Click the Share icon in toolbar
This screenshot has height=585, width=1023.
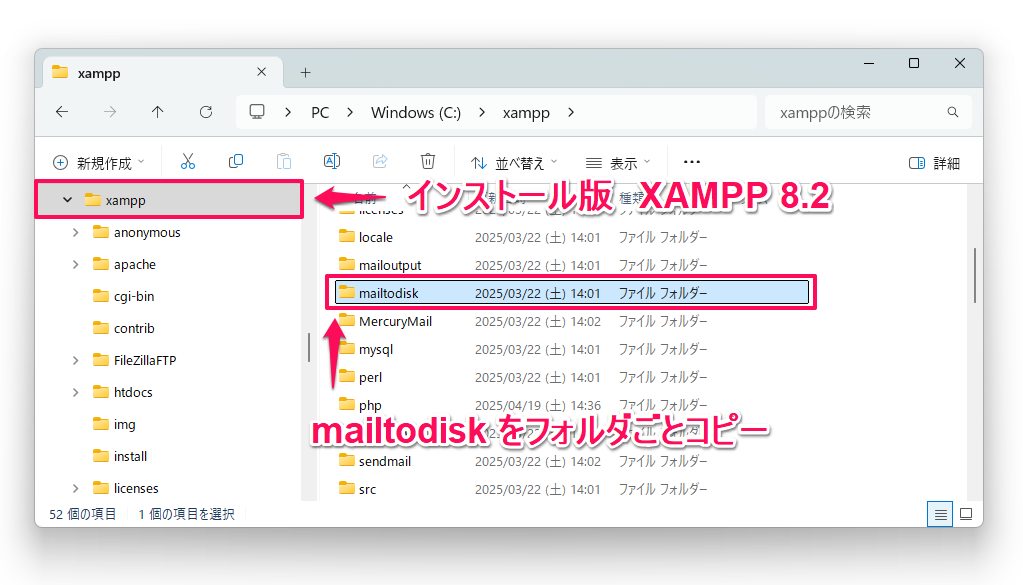pos(380,162)
